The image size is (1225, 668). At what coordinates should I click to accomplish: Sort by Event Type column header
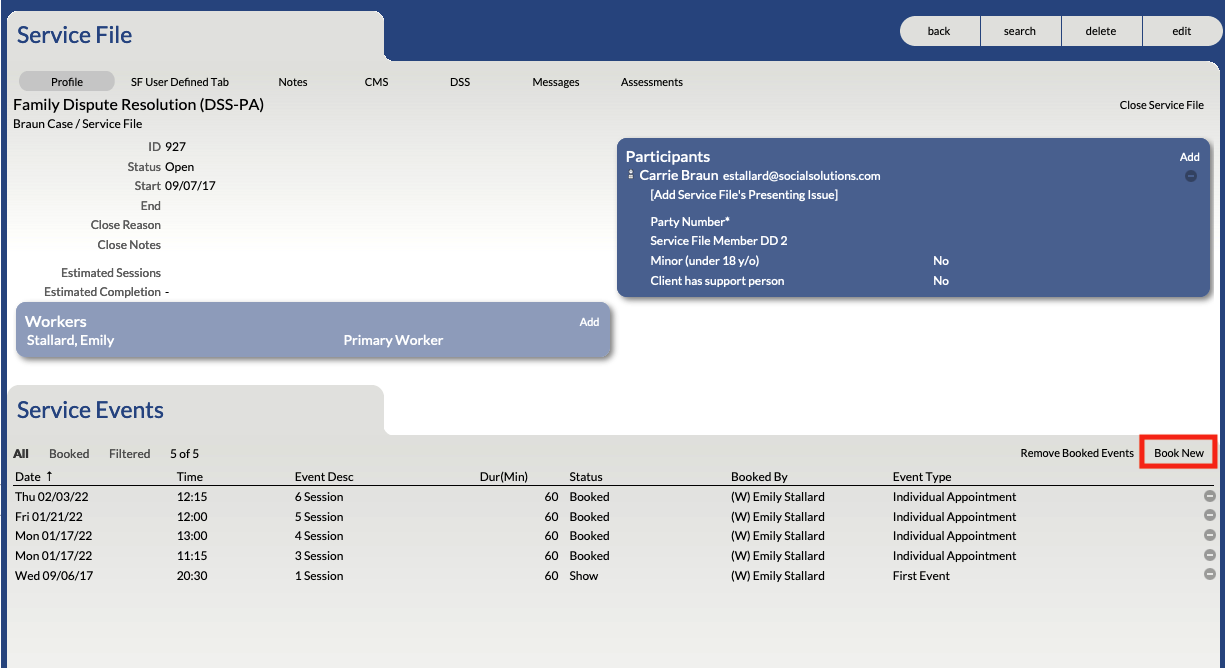coord(922,477)
